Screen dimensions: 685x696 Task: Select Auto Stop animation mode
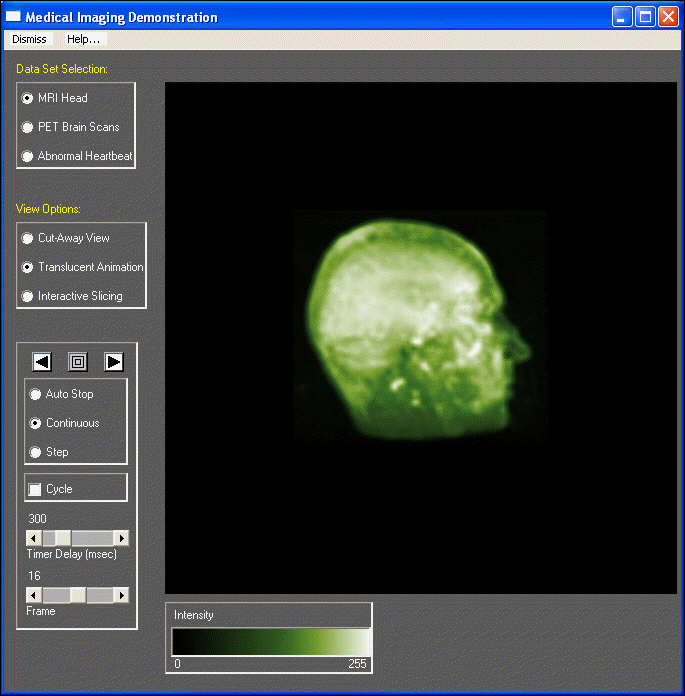[x=36, y=394]
